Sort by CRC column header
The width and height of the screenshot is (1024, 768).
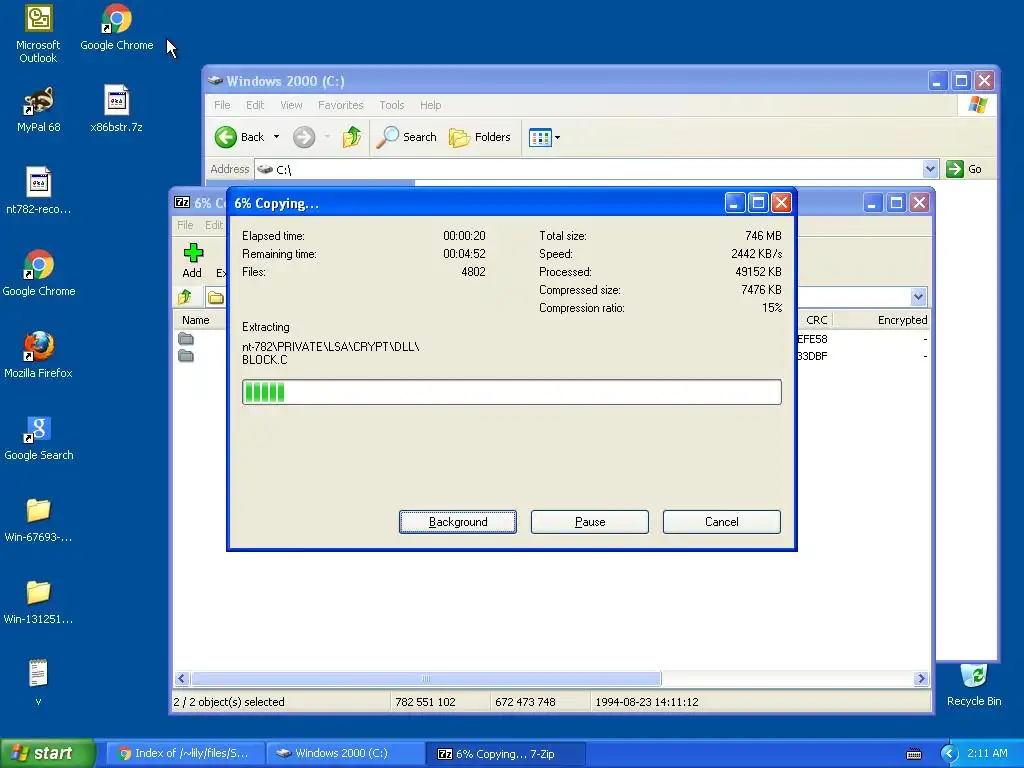(x=816, y=320)
